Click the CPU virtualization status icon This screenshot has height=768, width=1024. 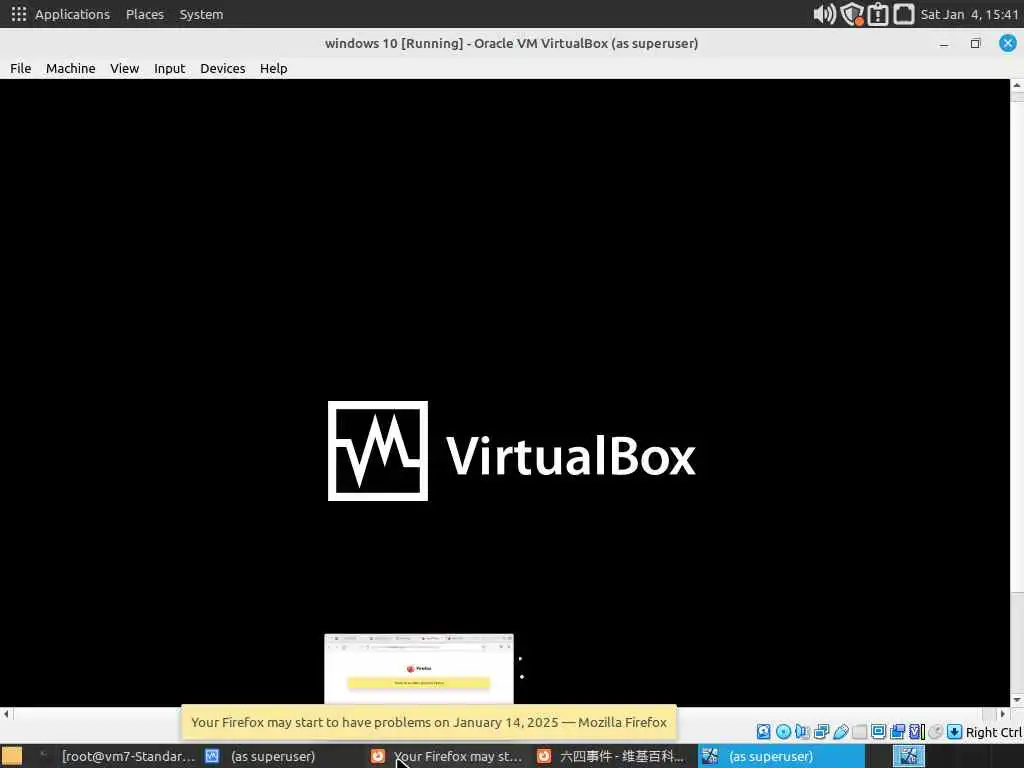[917, 731]
